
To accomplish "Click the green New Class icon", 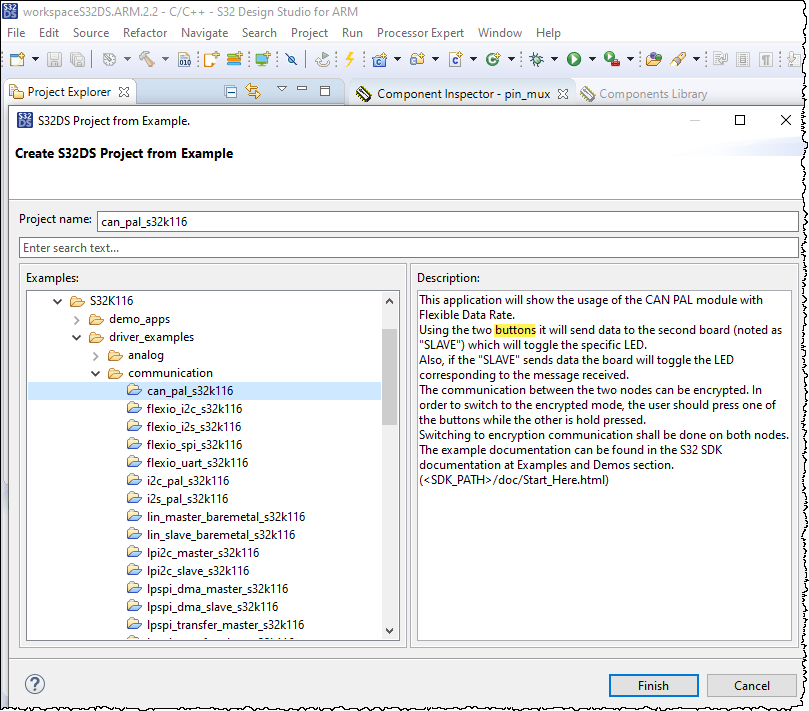I will (493, 59).
